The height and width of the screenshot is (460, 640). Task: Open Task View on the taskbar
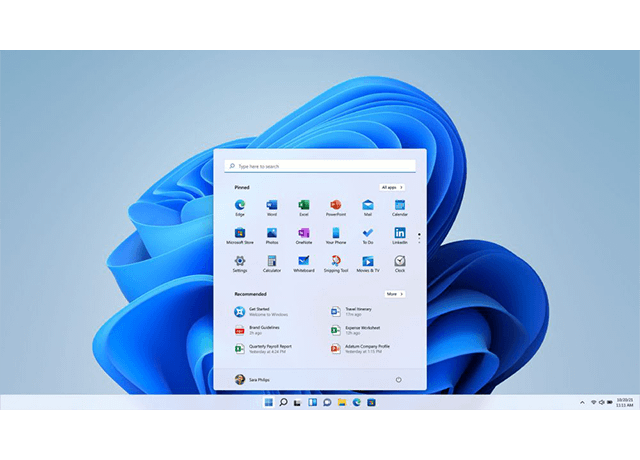(298, 402)
